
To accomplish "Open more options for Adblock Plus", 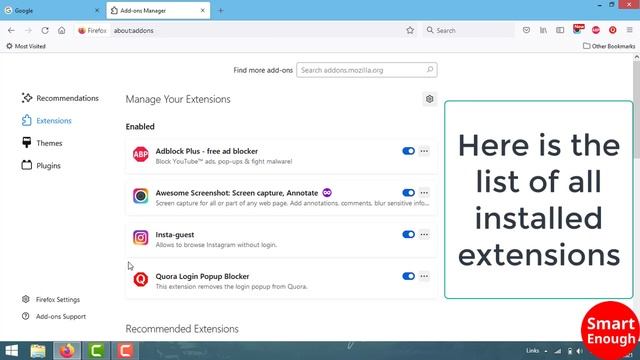I will (x=424, y=151).
